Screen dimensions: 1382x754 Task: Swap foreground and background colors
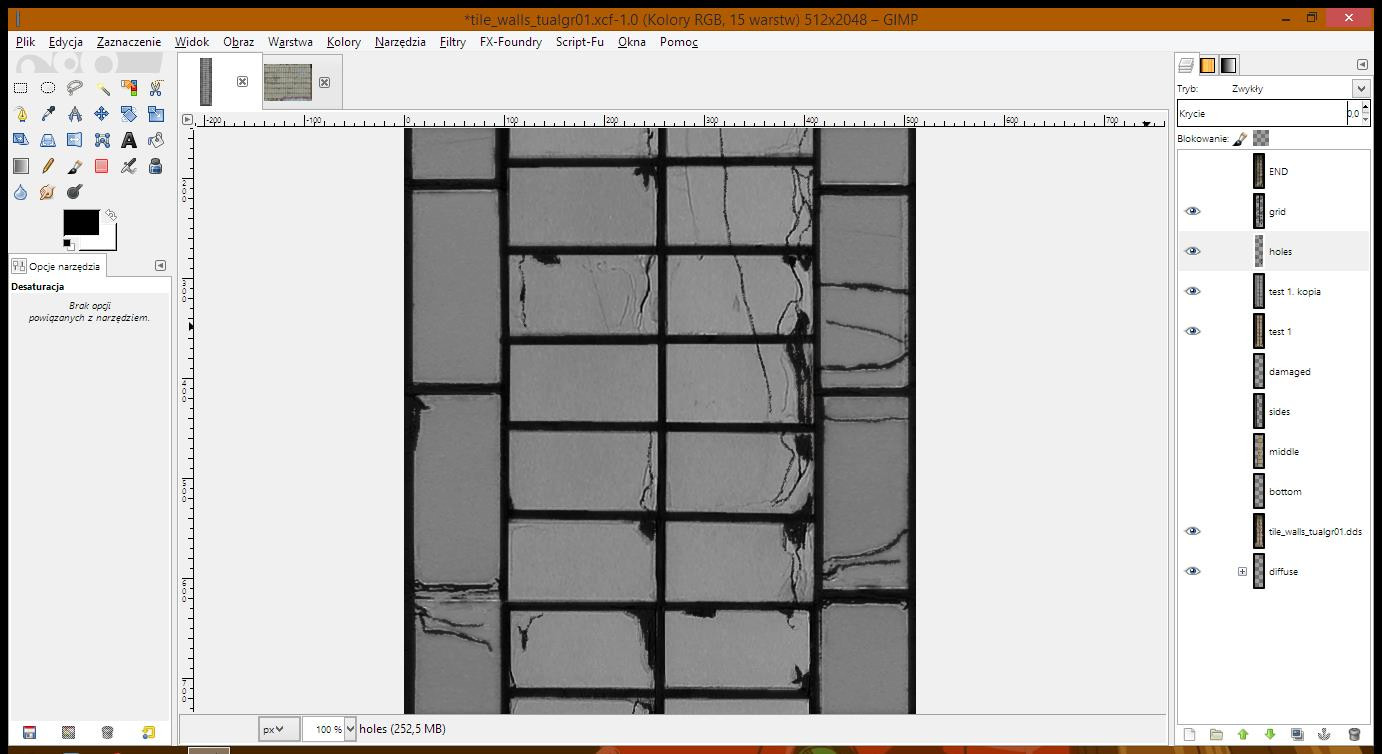pos(111,214)
